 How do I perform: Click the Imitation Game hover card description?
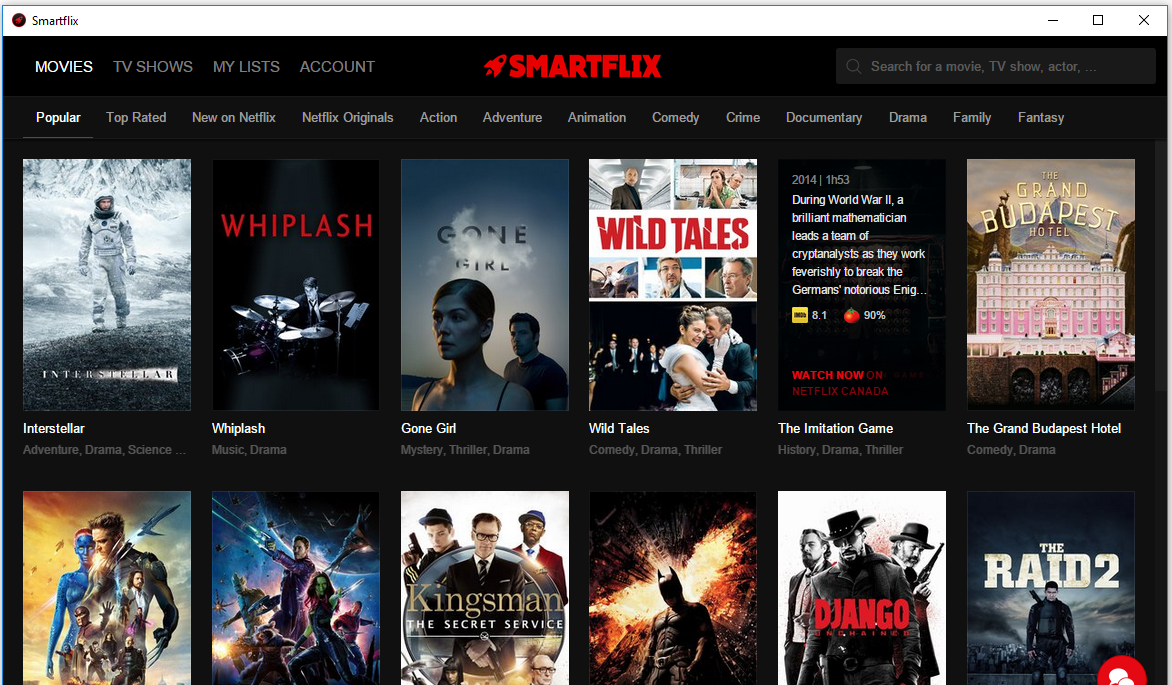pyautogui.click(x=859, y=245)
